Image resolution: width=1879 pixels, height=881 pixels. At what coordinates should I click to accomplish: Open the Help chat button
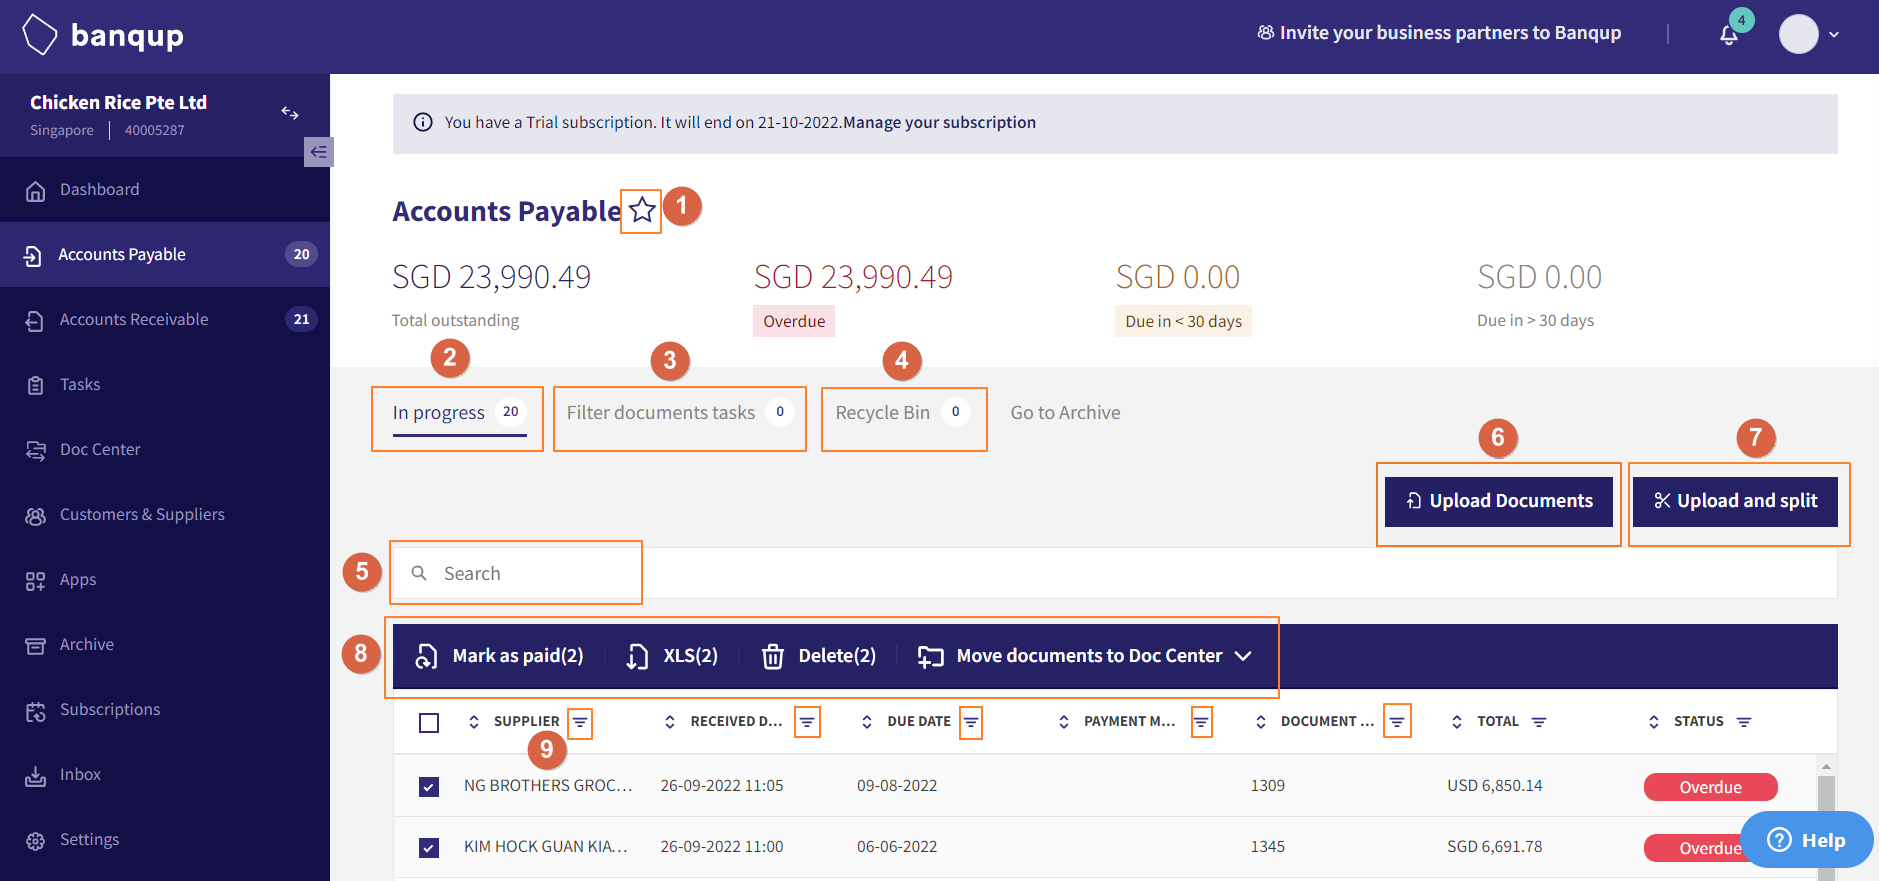pyautogui.click(x=1806, y=840)
